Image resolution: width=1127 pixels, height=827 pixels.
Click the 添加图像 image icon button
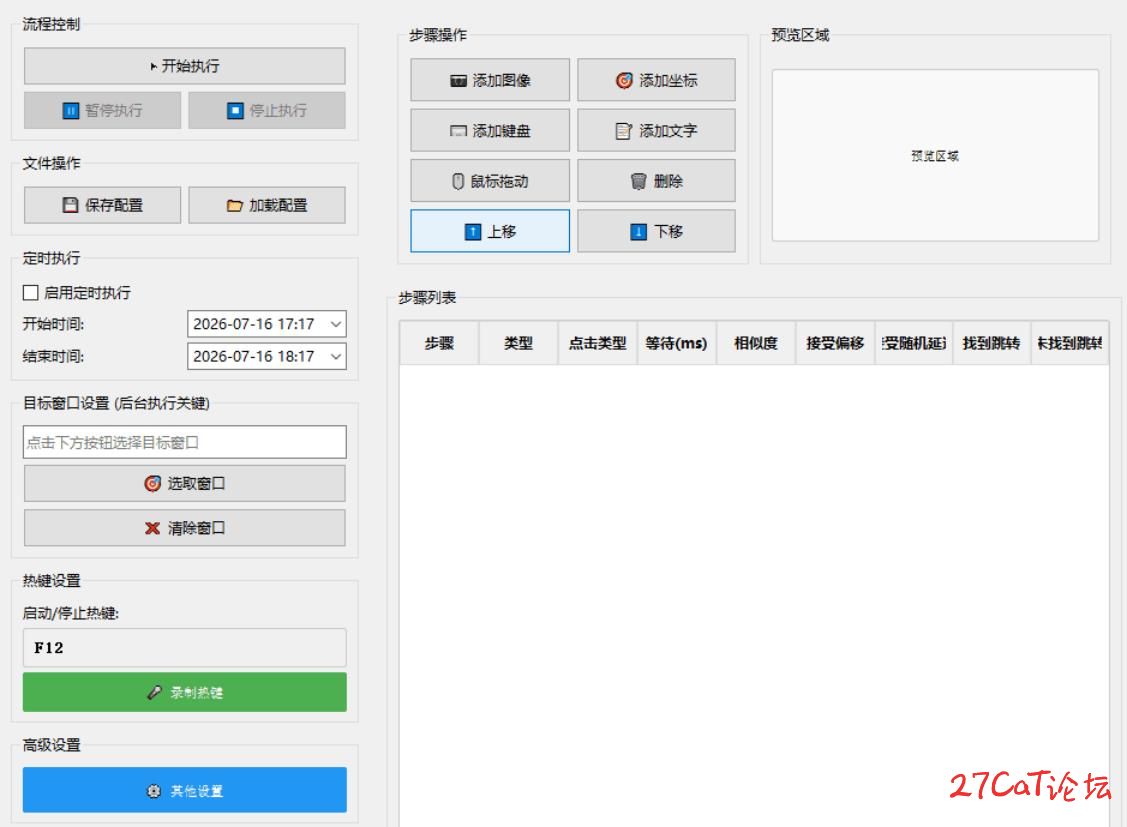(458, 80)
